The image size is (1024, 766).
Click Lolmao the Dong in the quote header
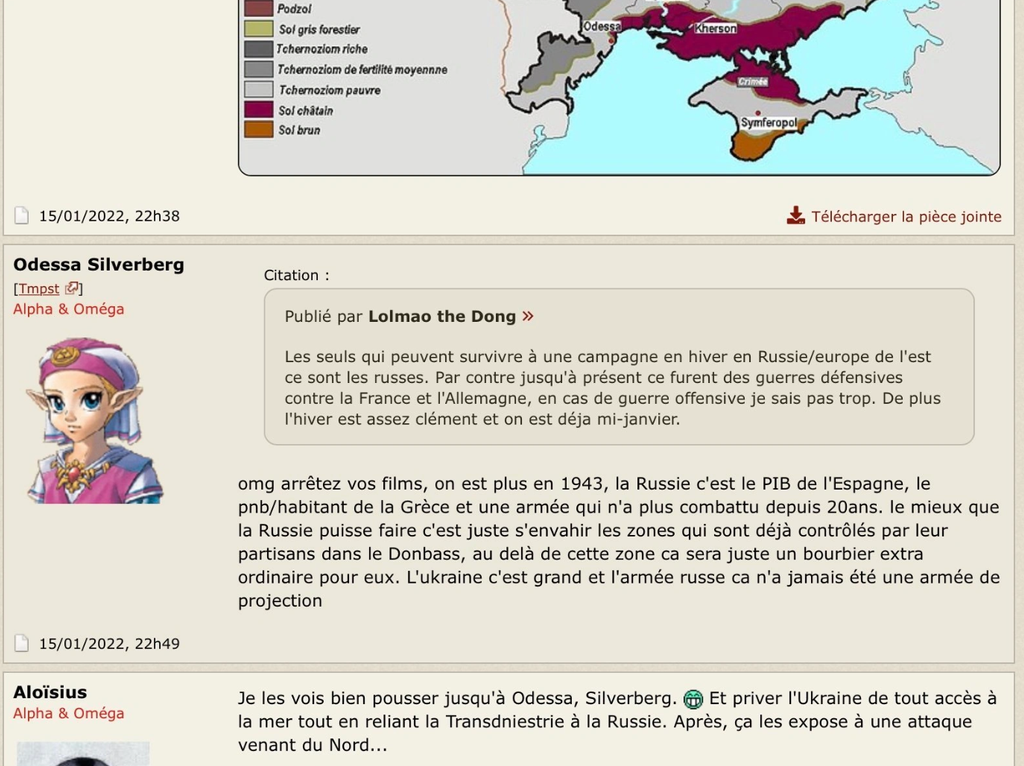click(442, 316)
